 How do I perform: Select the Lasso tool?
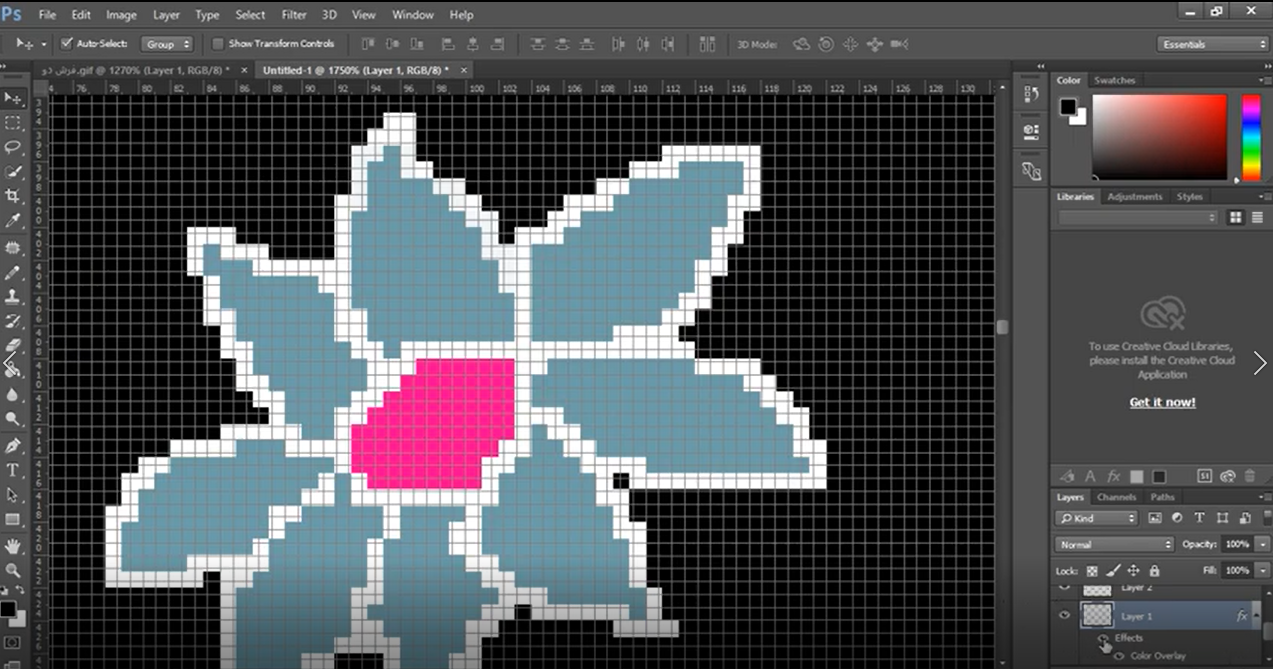tap(13, 147)
